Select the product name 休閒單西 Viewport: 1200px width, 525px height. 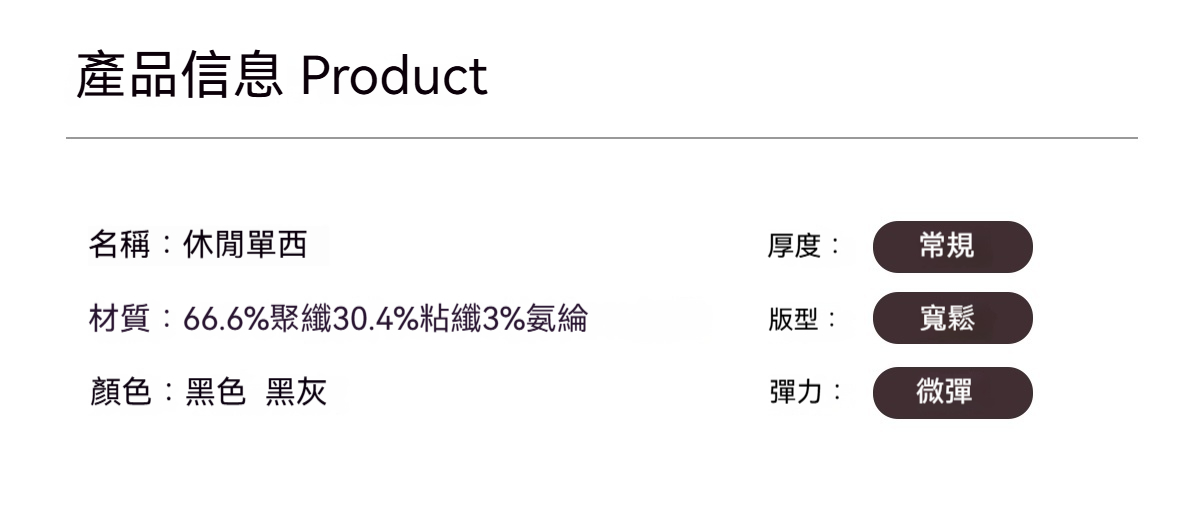point(245,244)
